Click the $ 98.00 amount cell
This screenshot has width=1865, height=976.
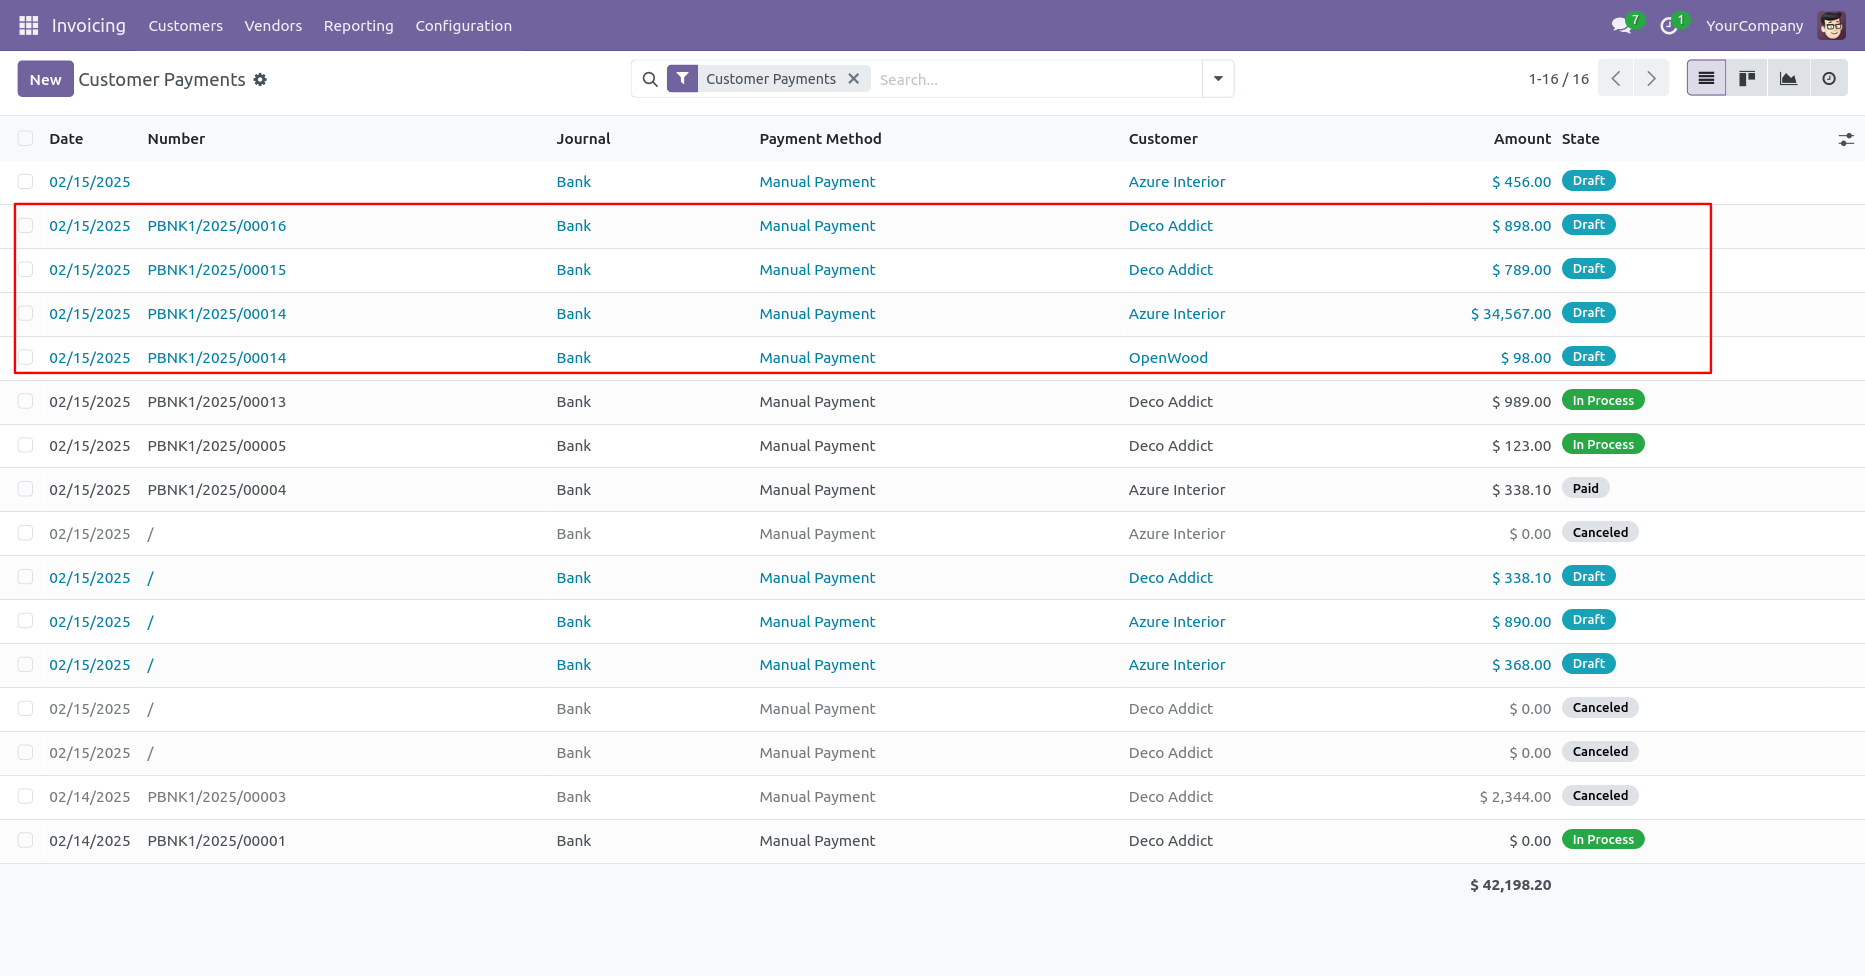point(1526,358)
